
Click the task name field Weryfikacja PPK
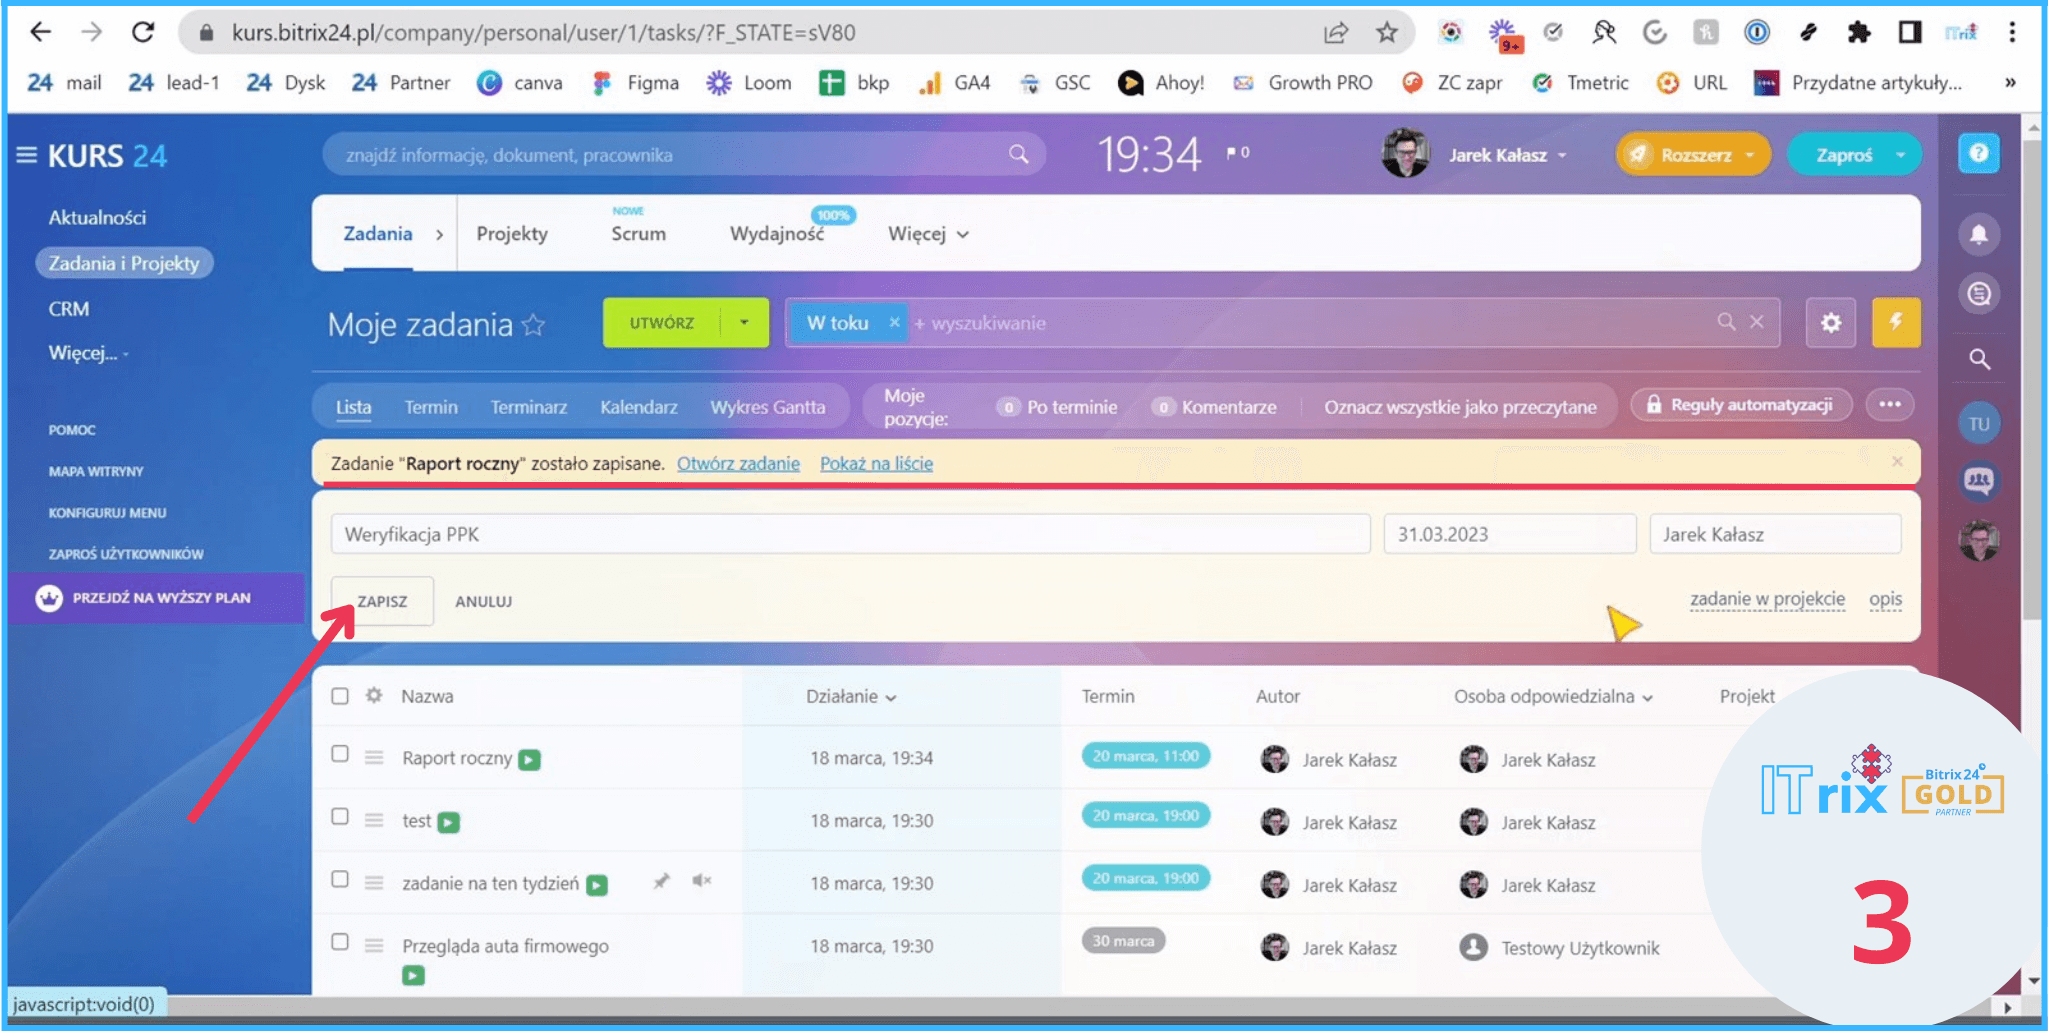[850, 534]
